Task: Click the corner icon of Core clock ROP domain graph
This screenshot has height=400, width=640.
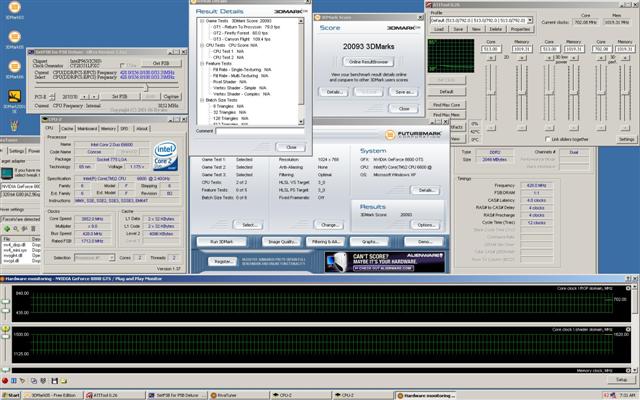Action: 628,288
